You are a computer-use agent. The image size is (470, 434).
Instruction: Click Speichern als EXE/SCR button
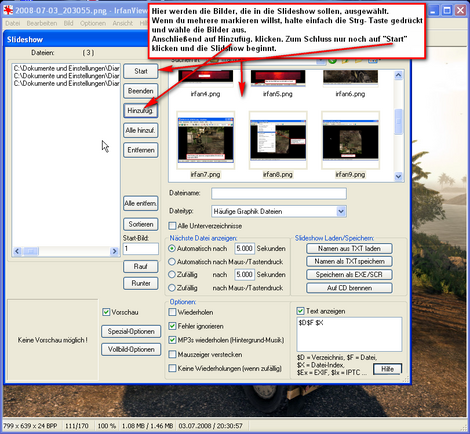coord(349,275)
